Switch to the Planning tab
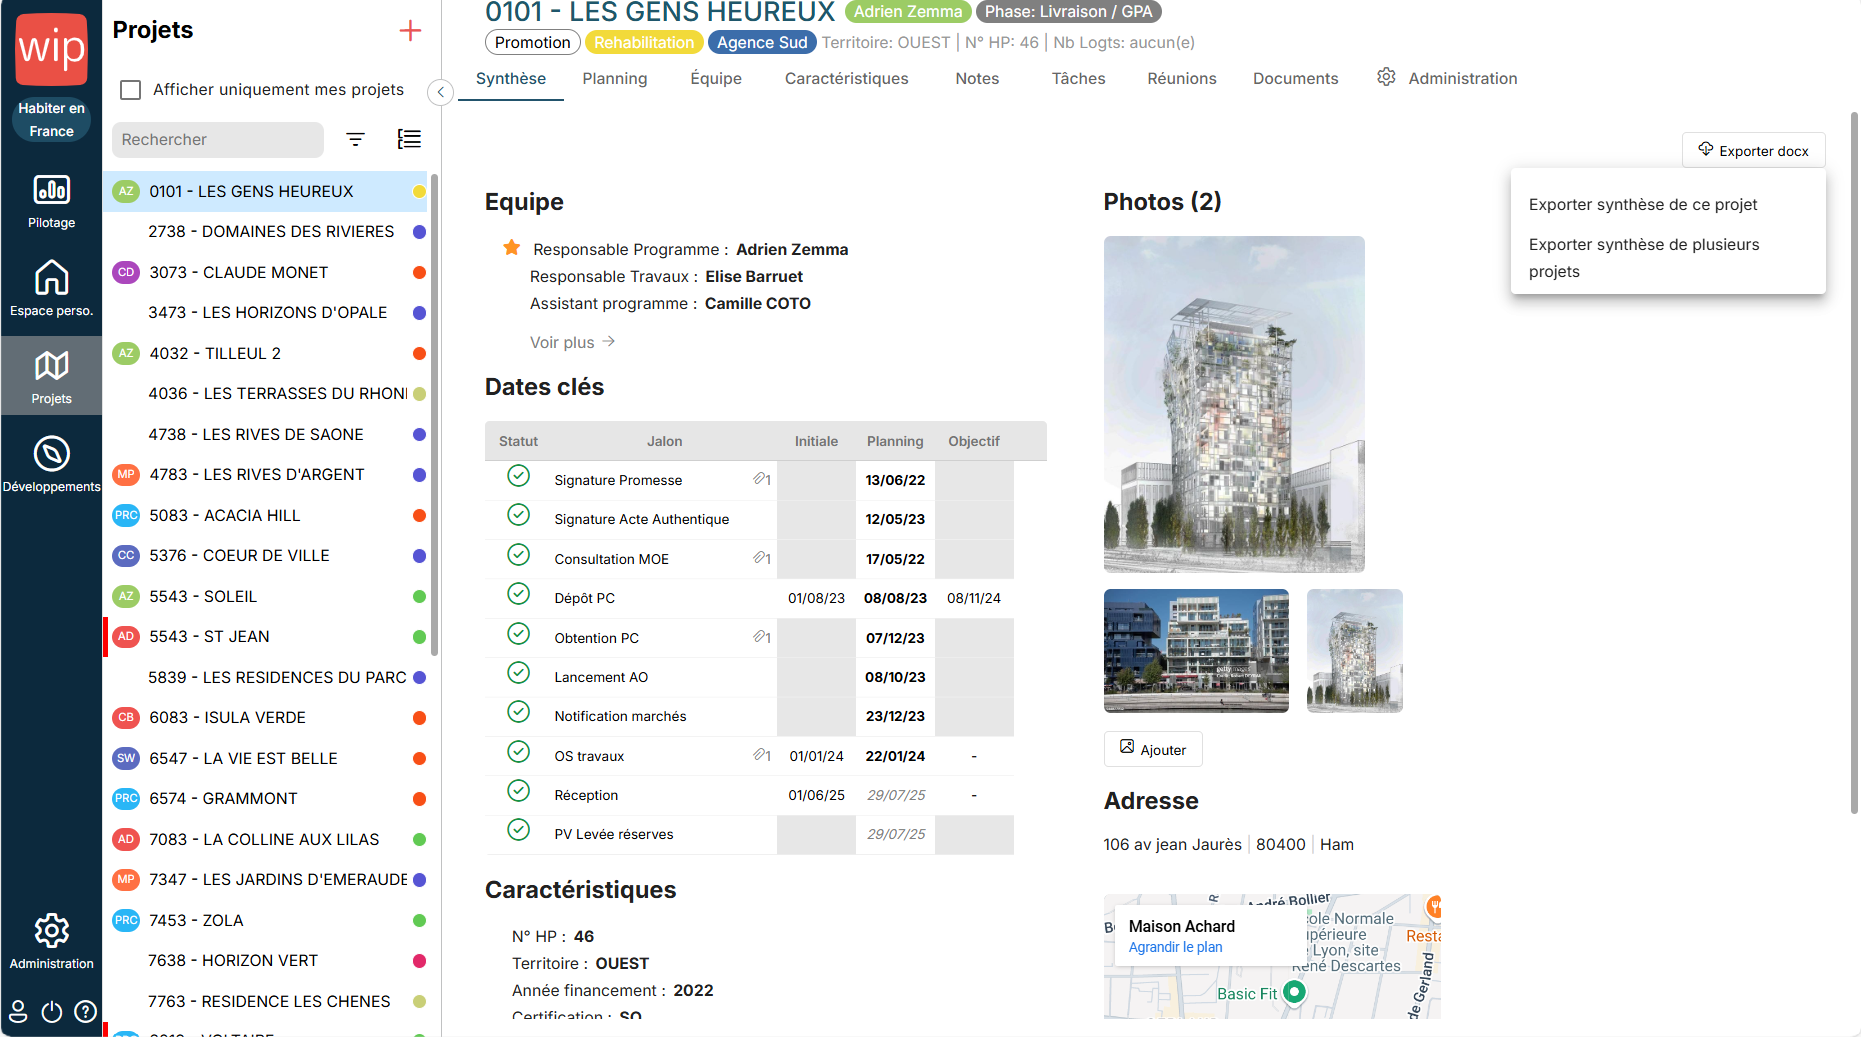 coord(615,78)
